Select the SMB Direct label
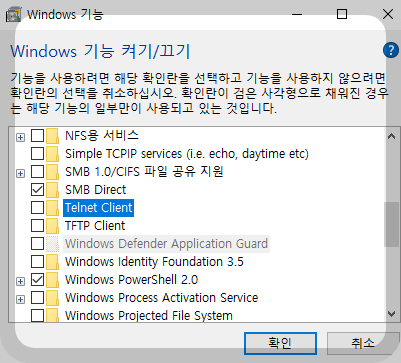Viewport: 401px width, 363px height. (95, 190)
